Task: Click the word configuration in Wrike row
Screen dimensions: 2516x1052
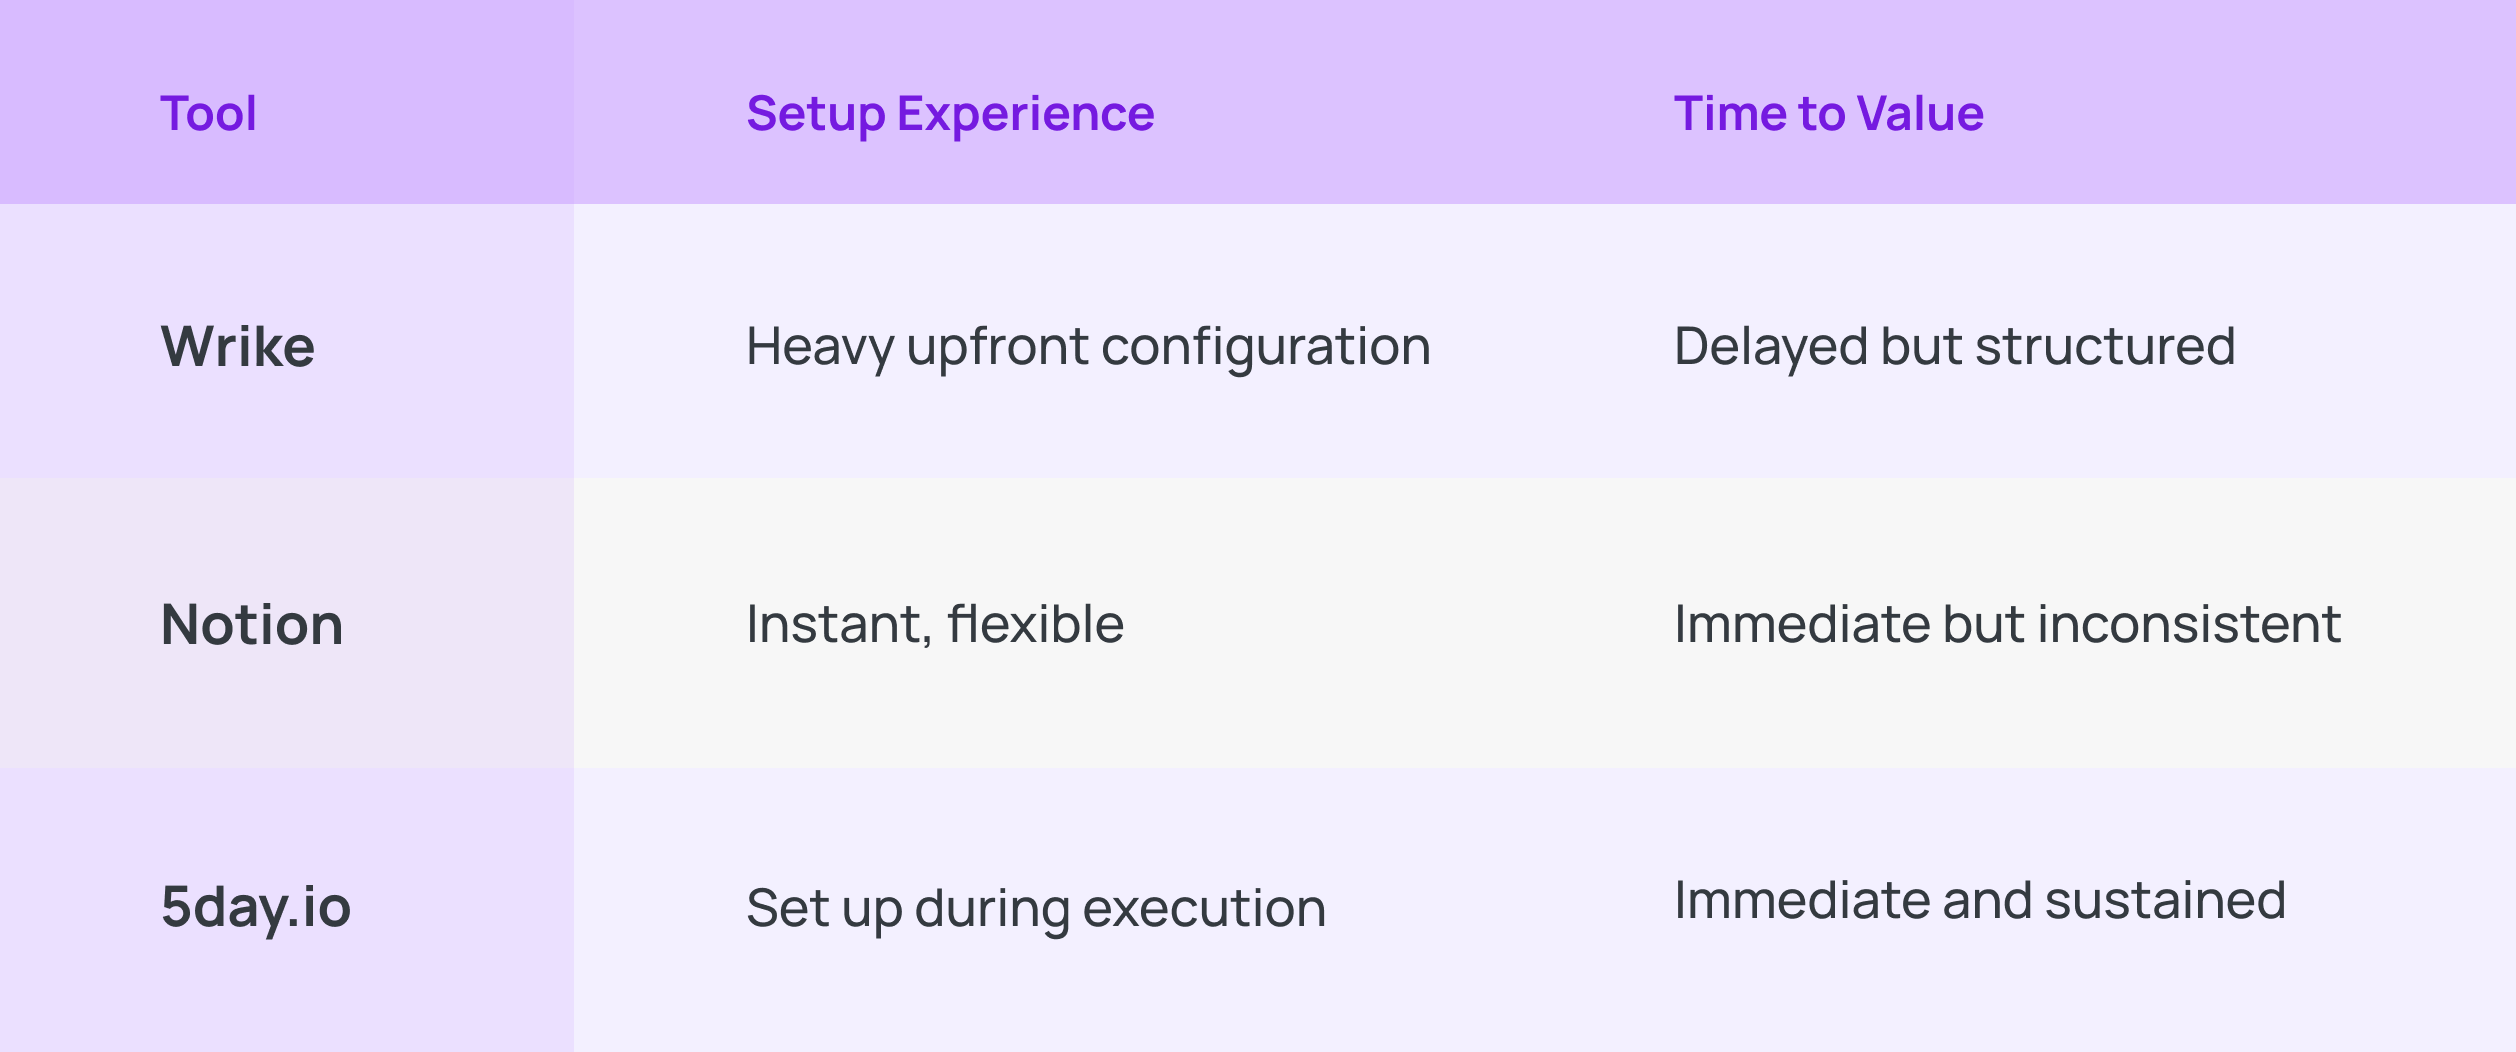Action: (1265, 348)
